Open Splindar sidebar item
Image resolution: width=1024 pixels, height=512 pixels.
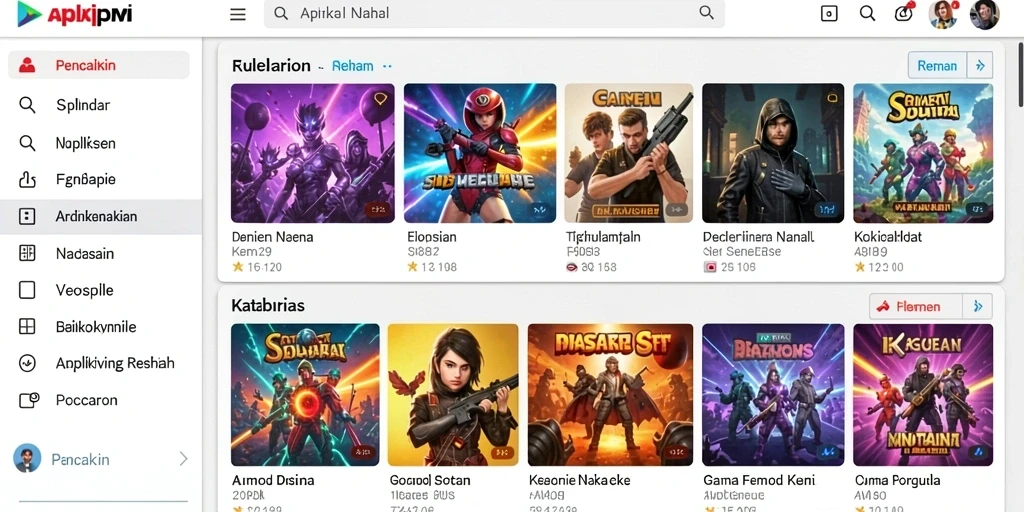pyautogui.click(x=99, y=104)
